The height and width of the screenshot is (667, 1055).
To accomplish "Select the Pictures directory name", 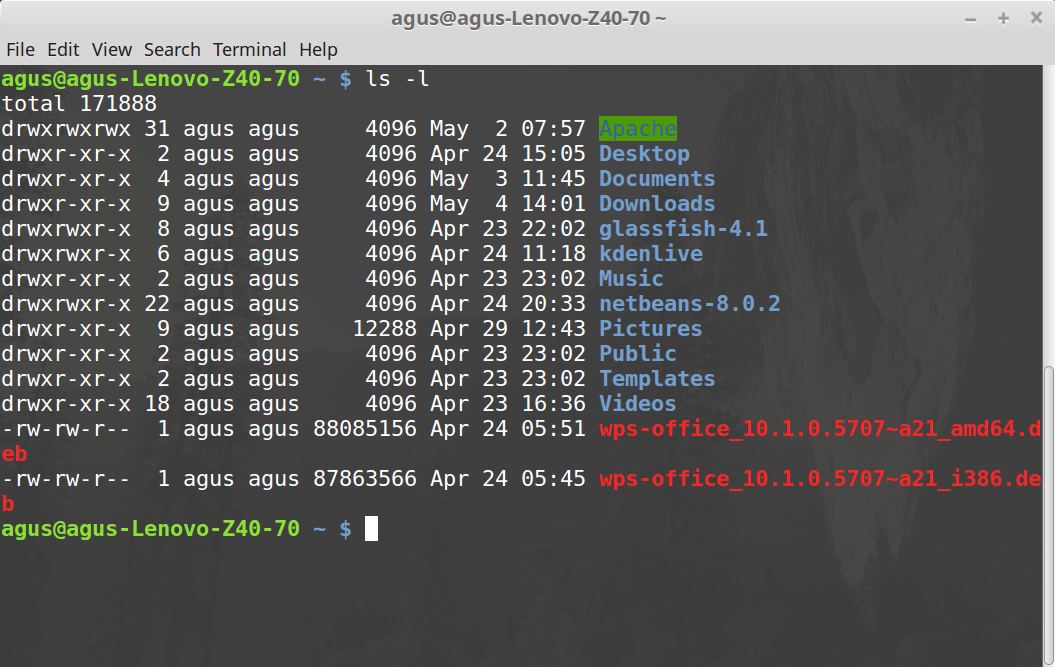I will click(650, 328).
